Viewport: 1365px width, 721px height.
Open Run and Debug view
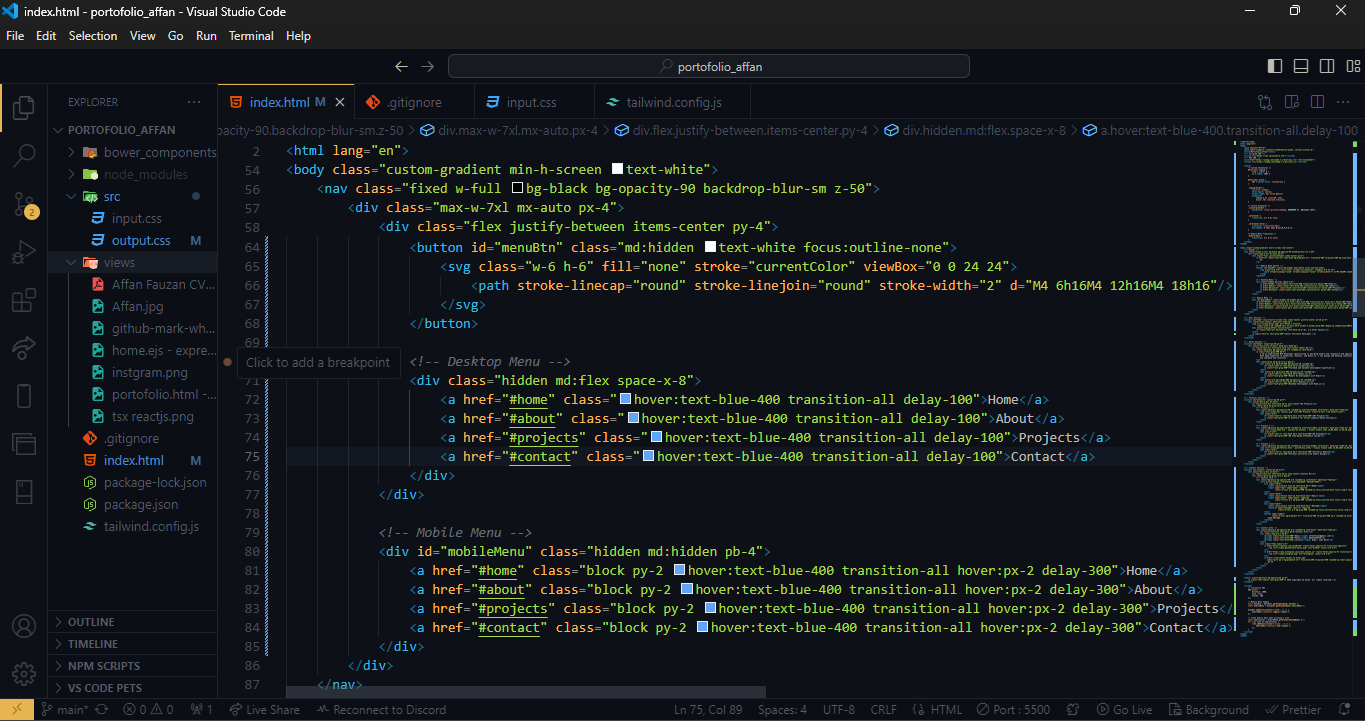[24, 254]
